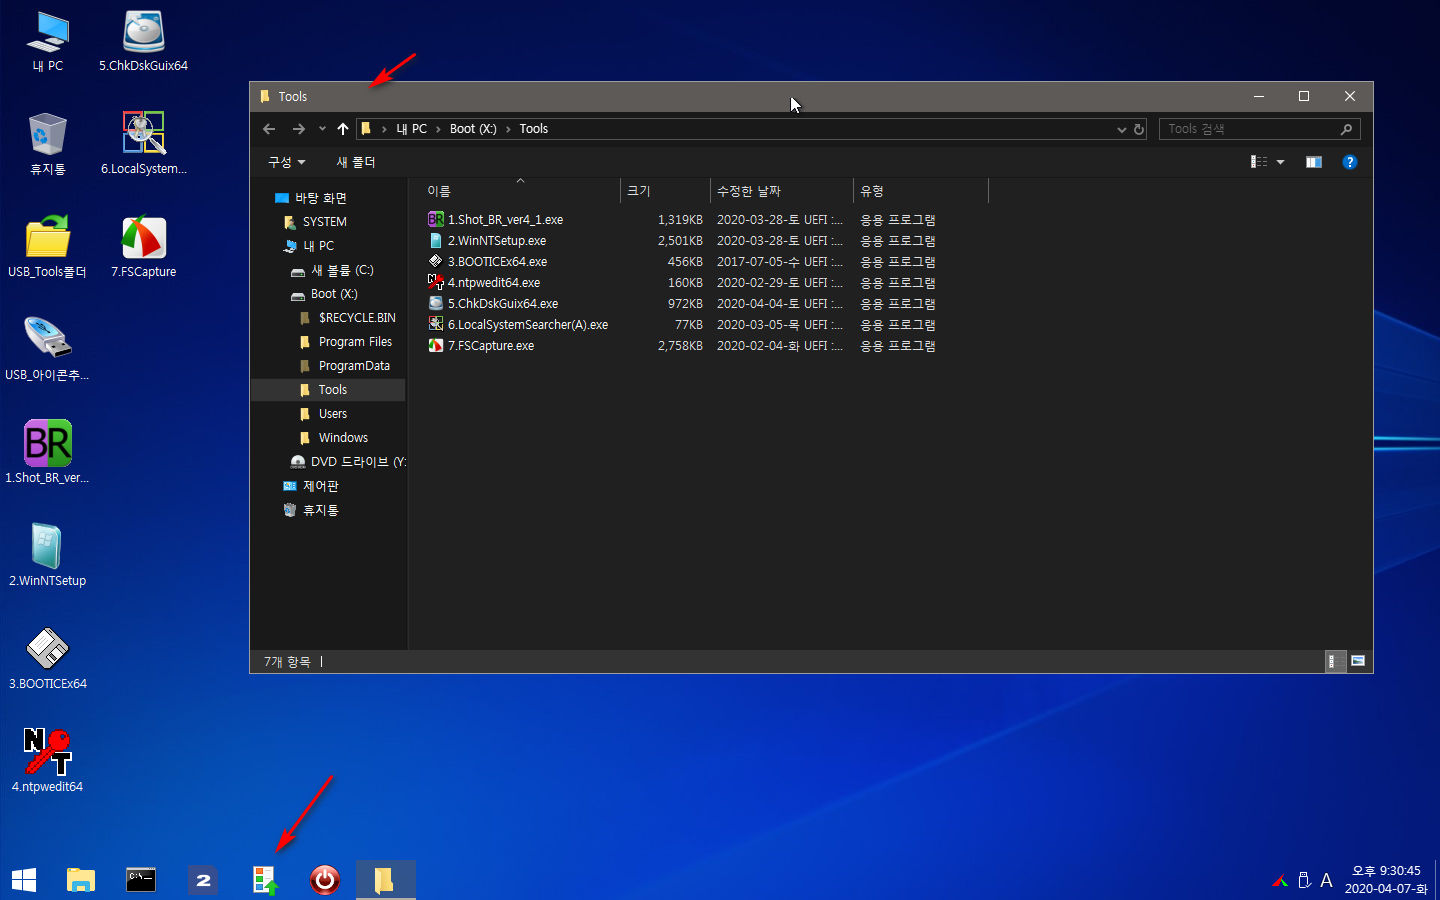This screenshot has height=900, width=1440.
Task: Sort by the 유형 column header
Action: 921,191
